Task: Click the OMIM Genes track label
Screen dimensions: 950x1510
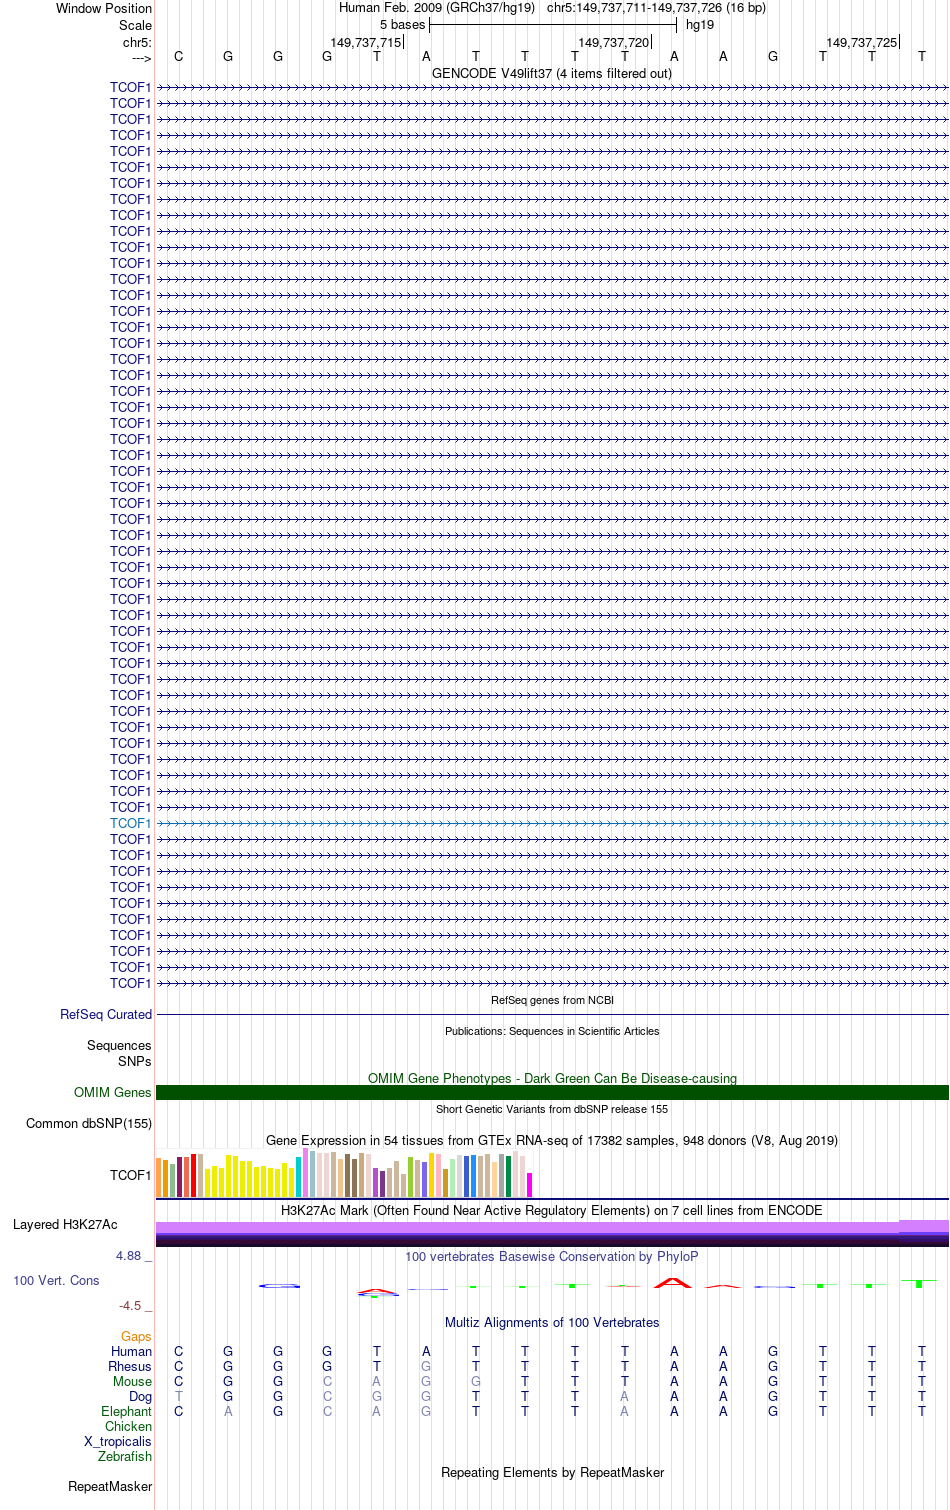Action: [113, 1092]
